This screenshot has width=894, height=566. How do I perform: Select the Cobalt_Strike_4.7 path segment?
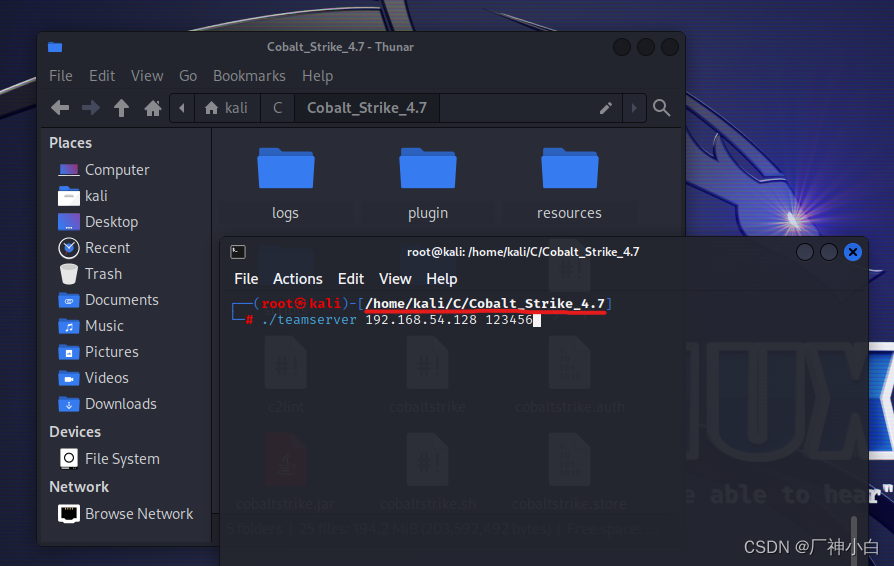pyautogui.click(x=367, y=108)
